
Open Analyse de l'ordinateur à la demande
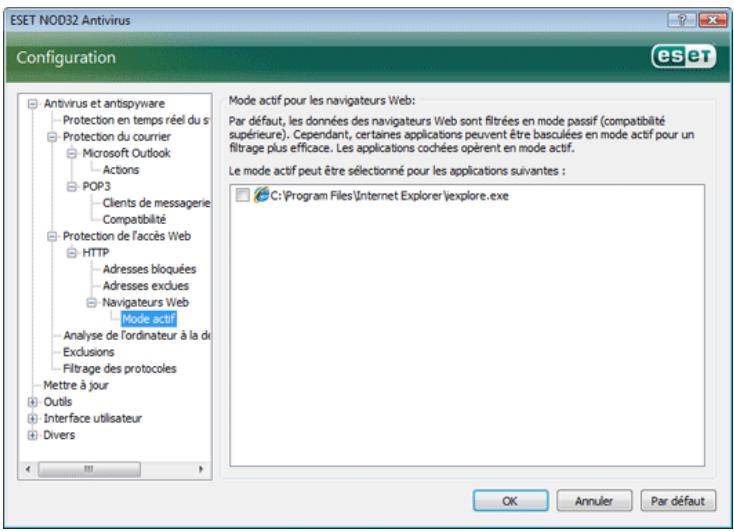137,335
